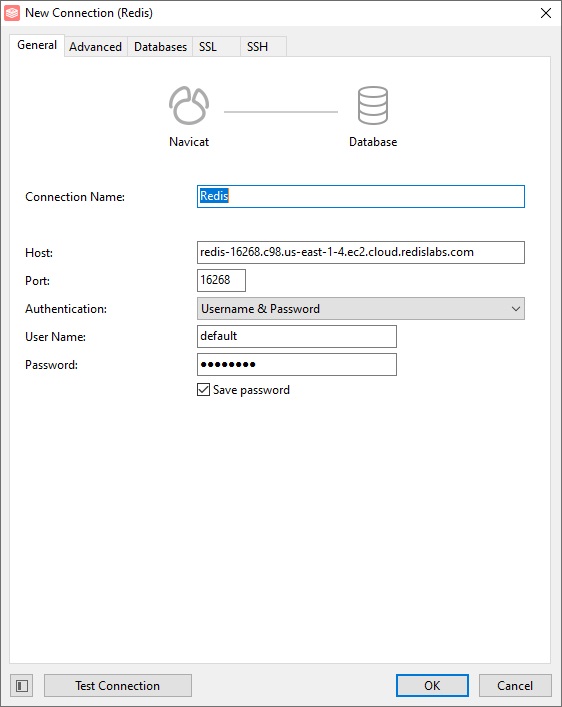Click the 'Connection Name:' label

point(75,197)
